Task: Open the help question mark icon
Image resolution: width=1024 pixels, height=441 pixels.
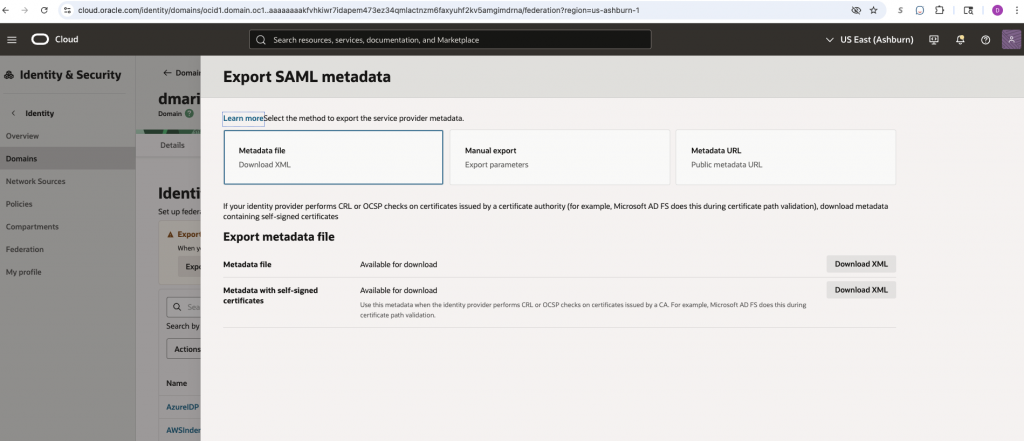Action: coord(985,40)
